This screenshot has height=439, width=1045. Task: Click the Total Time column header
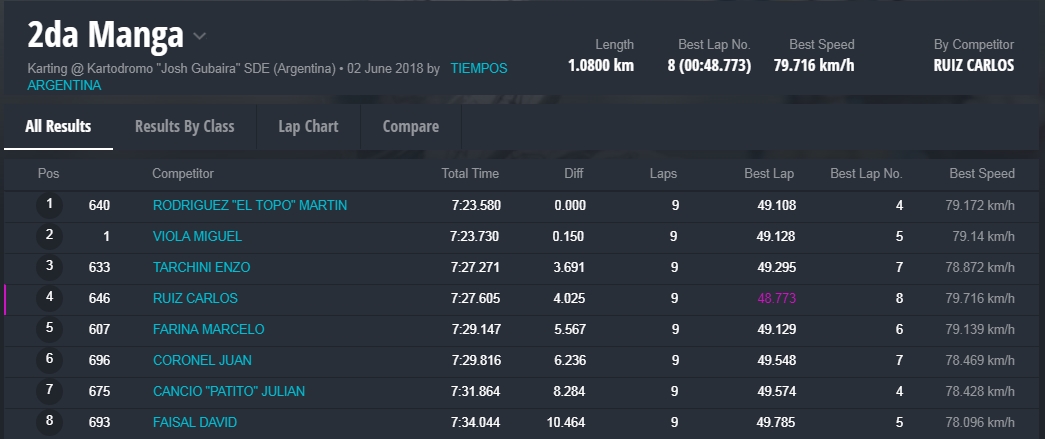(470, 173)
